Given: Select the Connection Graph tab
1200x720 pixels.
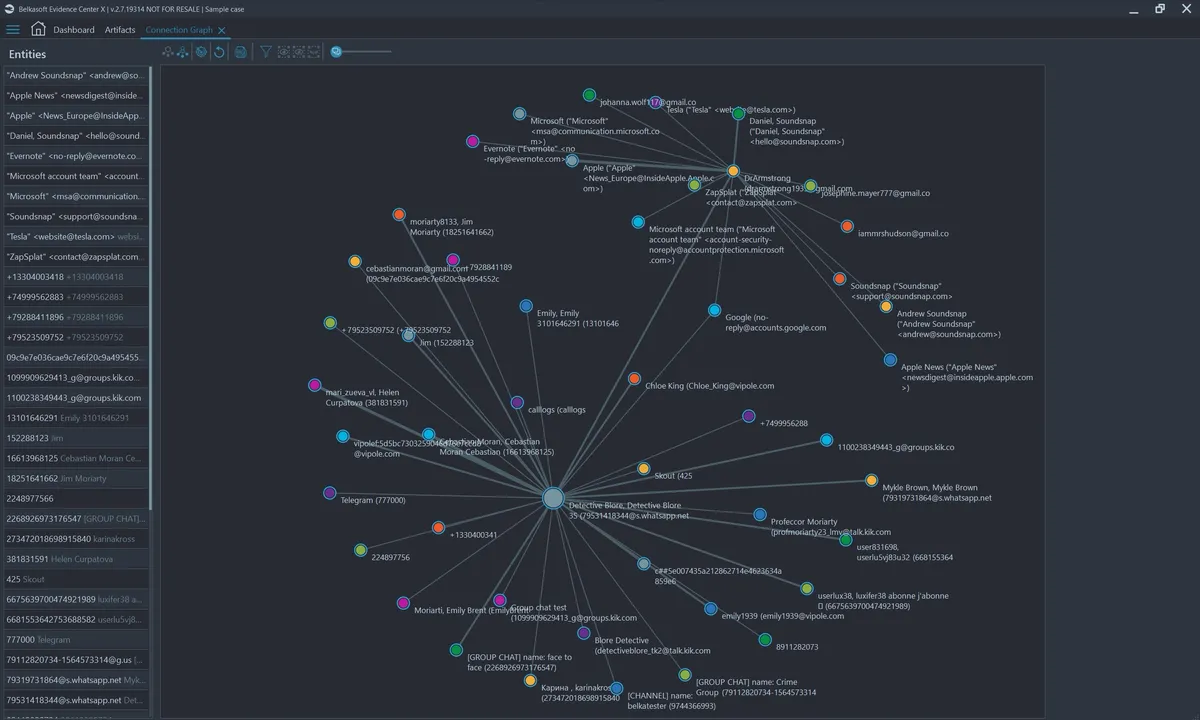Looking at the screenshot, I should (180, 30).
